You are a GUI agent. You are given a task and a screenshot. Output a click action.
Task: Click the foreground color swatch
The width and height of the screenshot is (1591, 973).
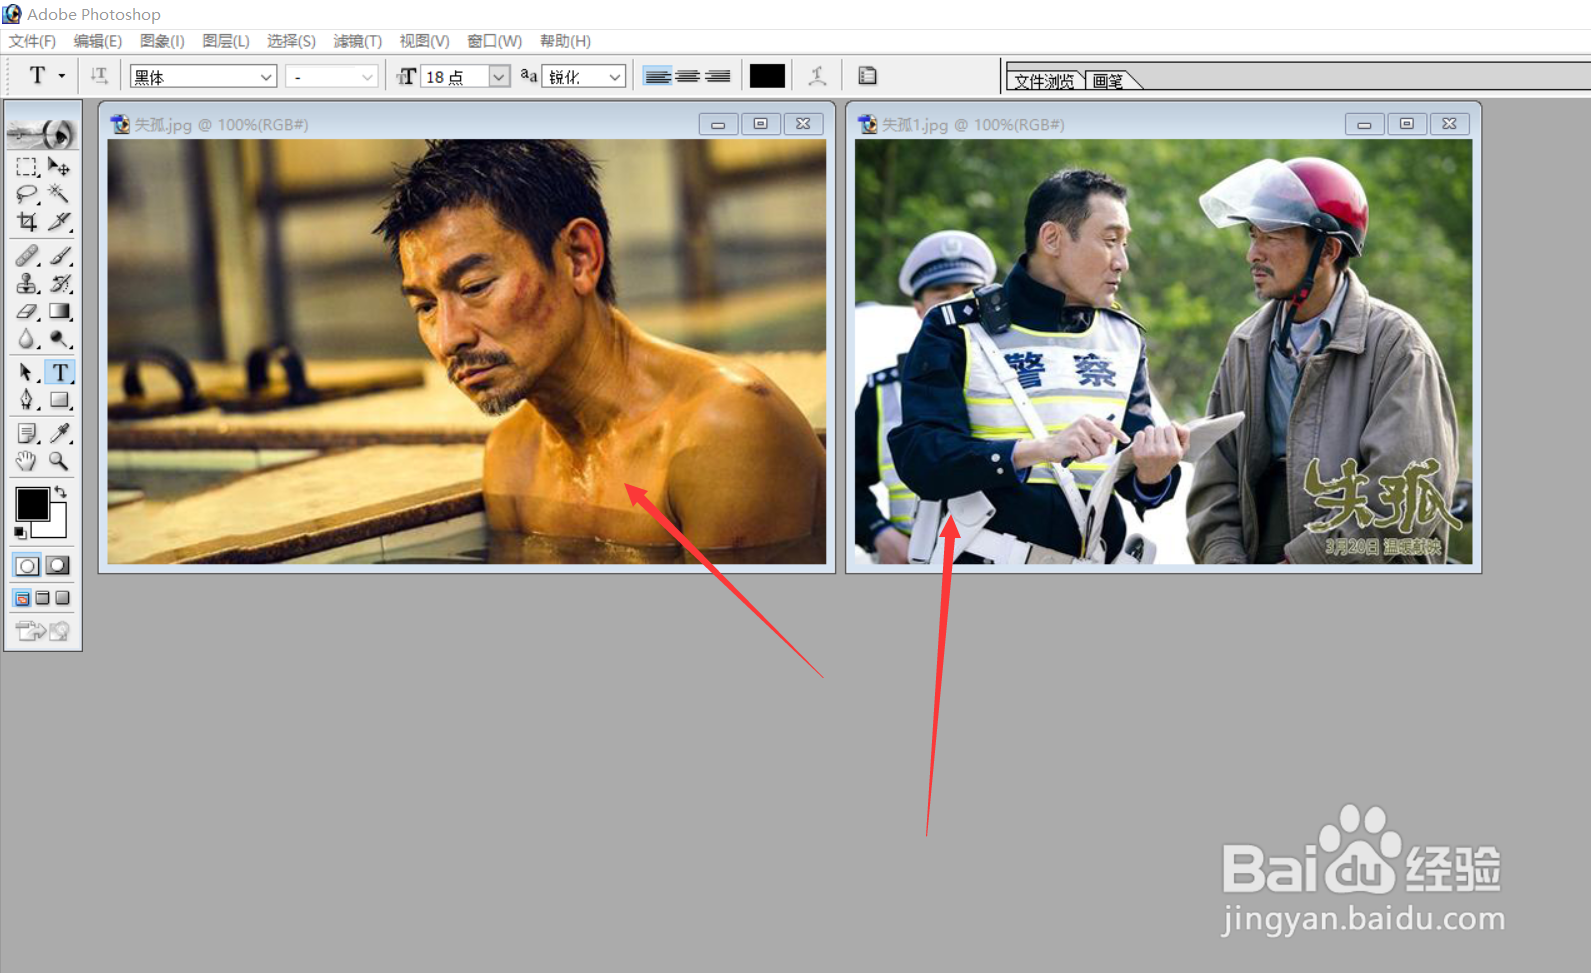[32, 504]
